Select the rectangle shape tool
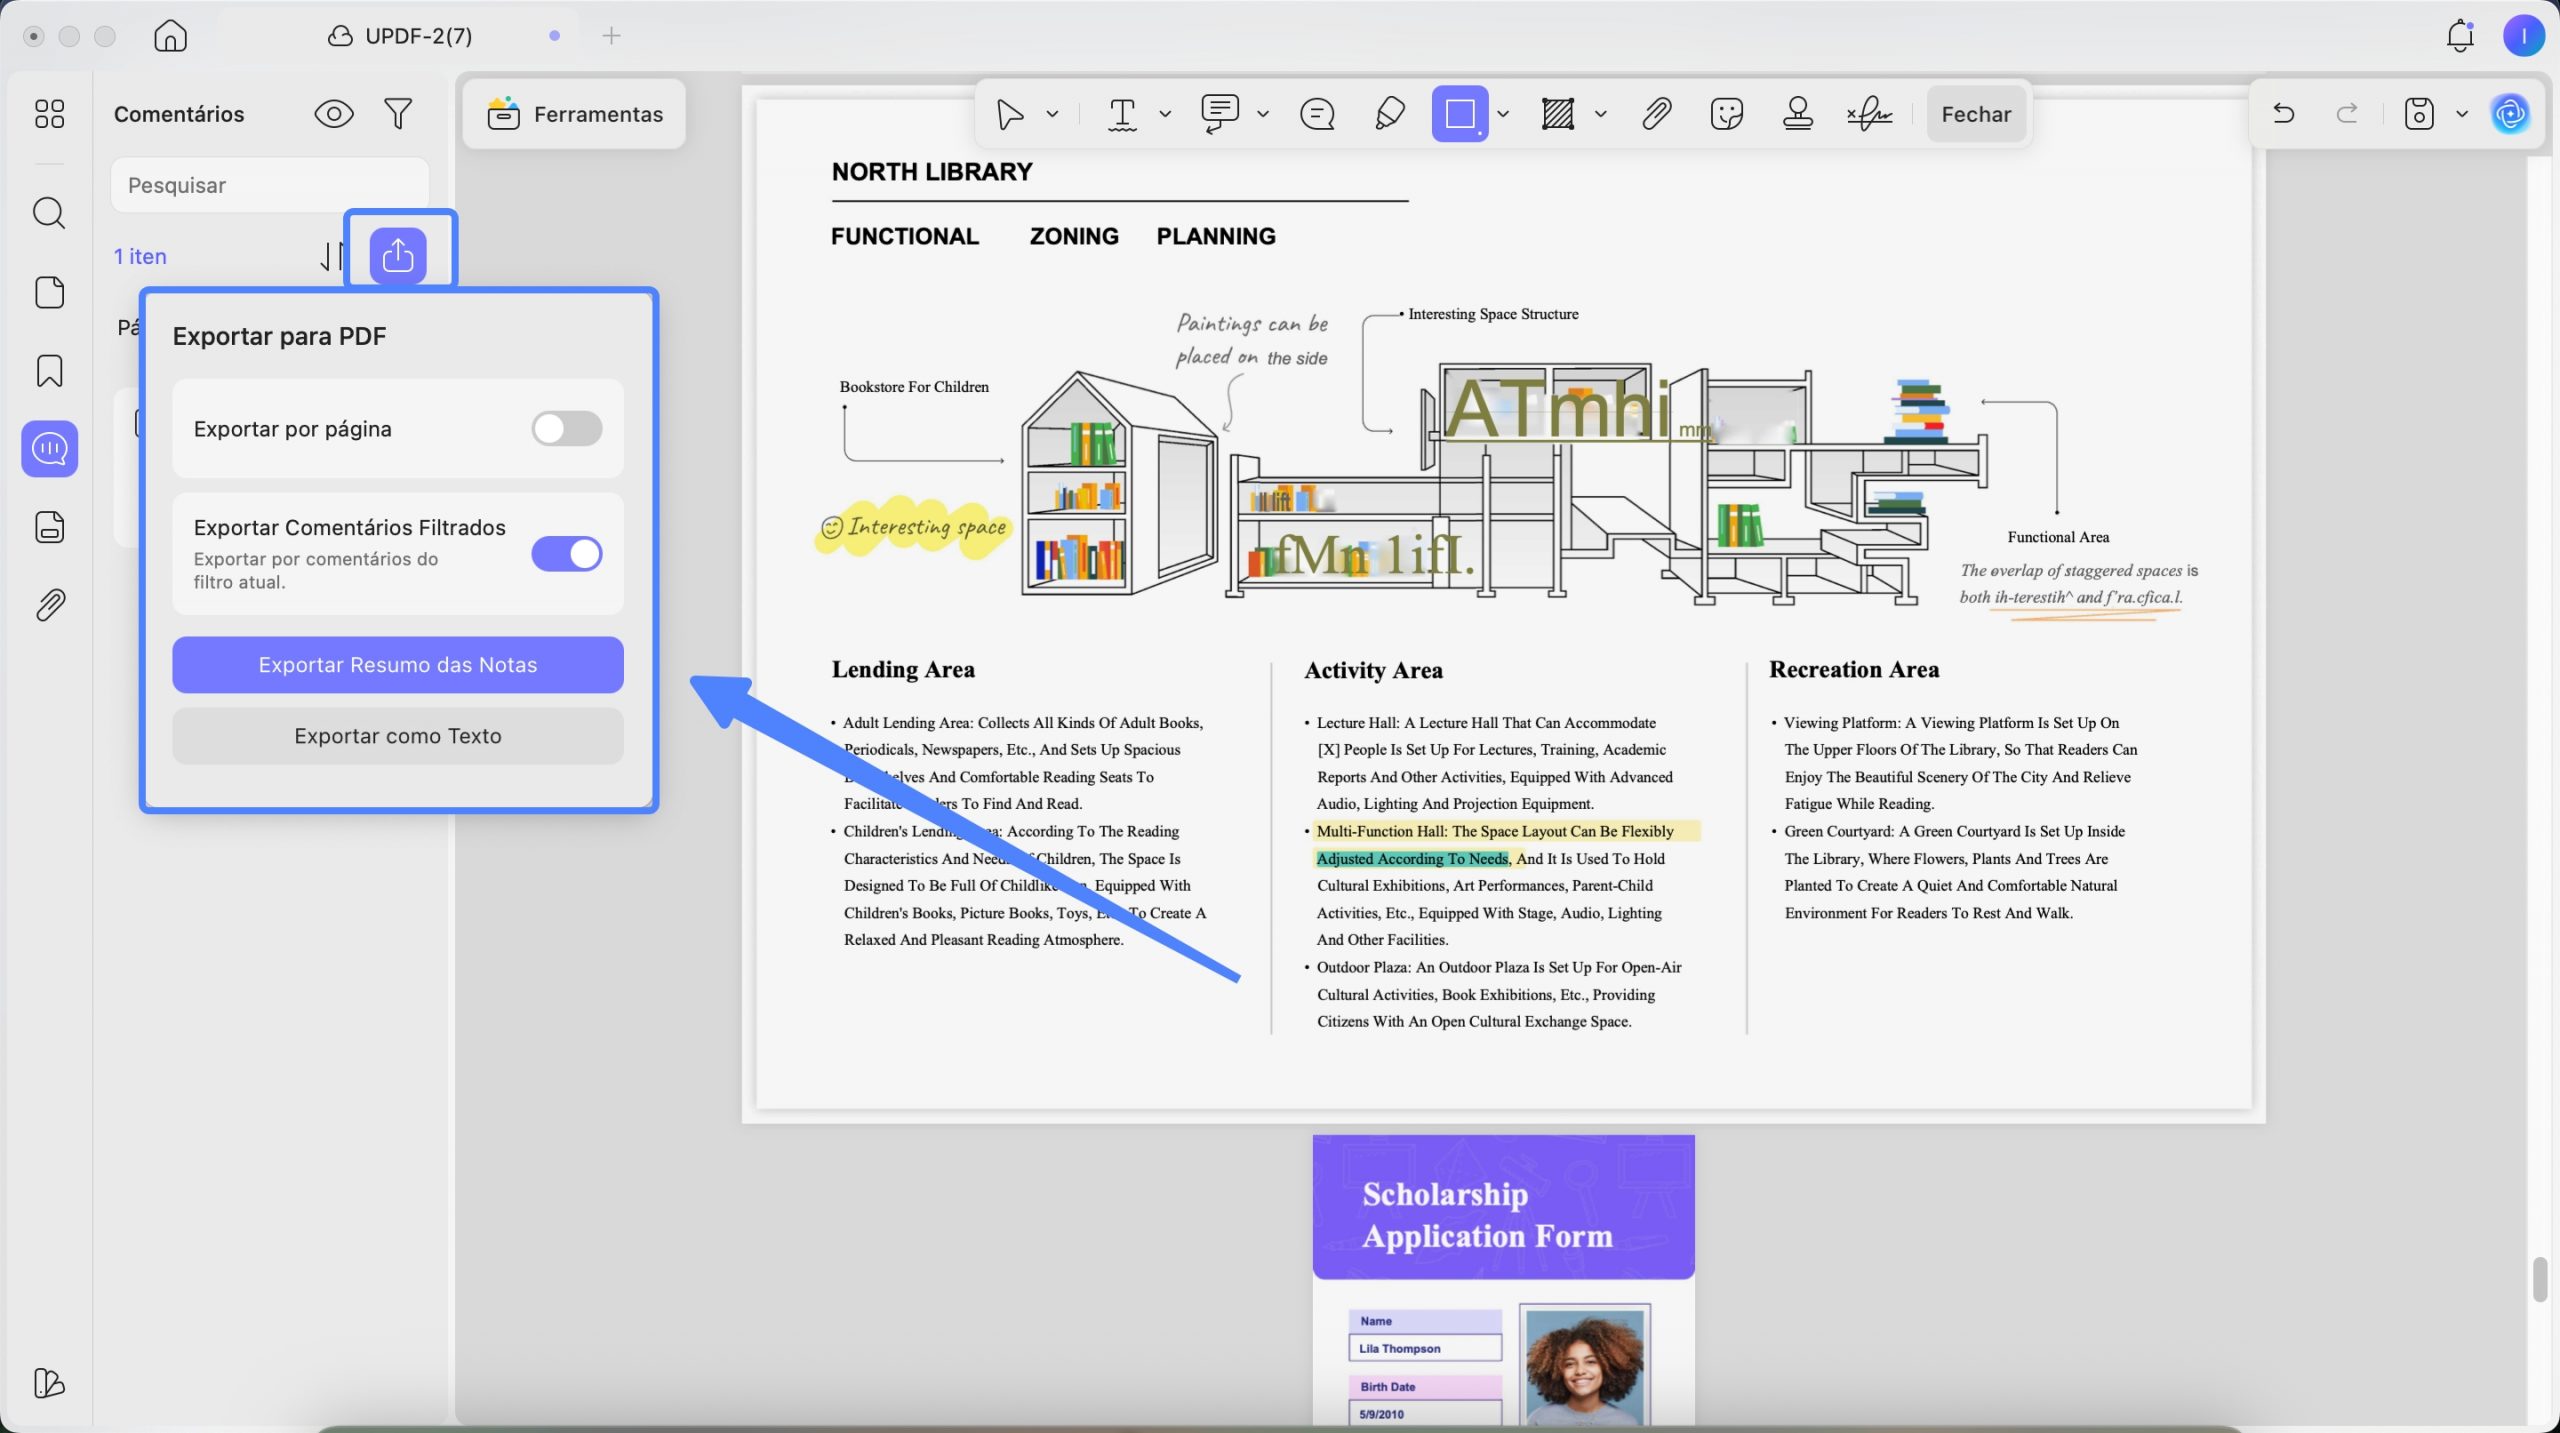2560x1433 pixels. click(1460, 114)
